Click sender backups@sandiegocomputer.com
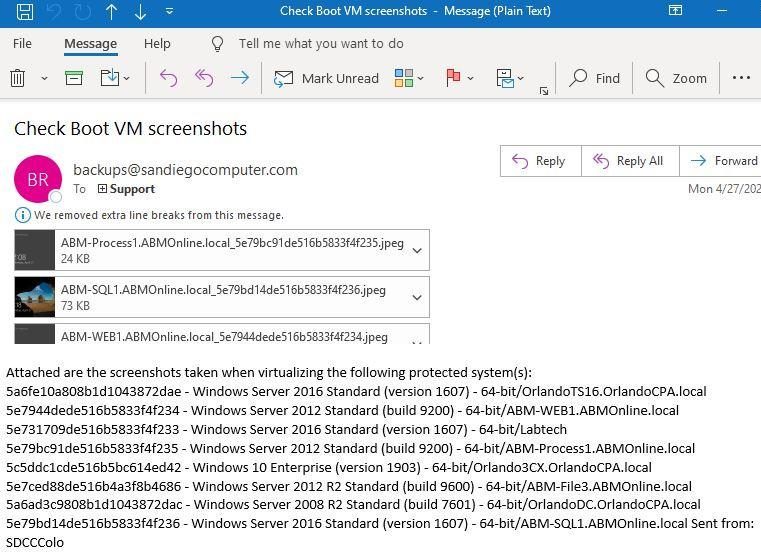This screenshot has height=553, width=761. coord(185,170)
